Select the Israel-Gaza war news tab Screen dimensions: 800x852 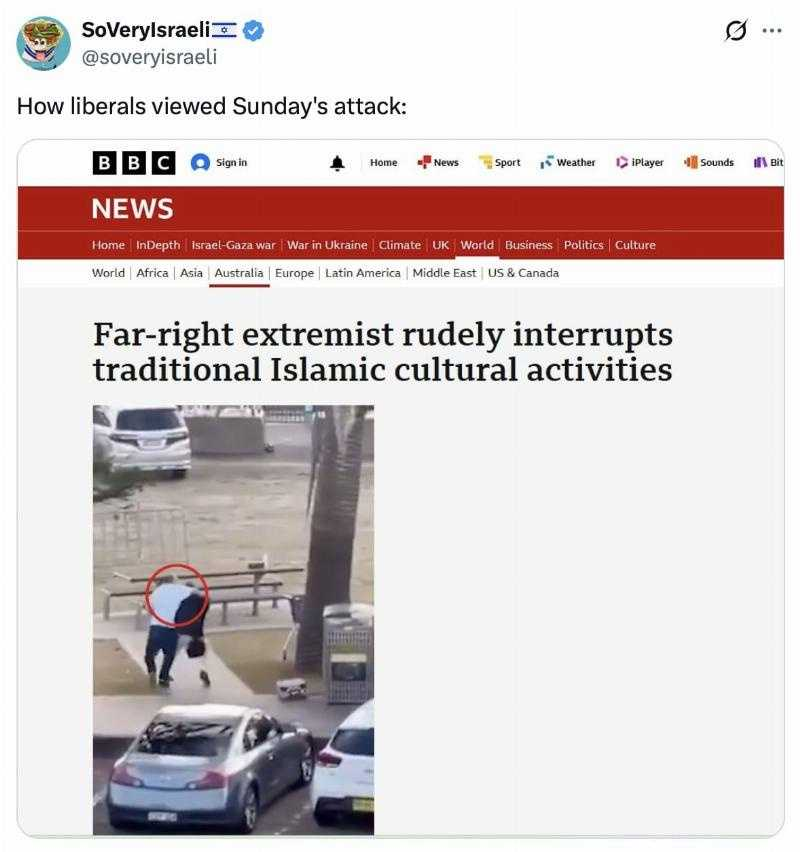pyautogui.click(x=234, y=245)
